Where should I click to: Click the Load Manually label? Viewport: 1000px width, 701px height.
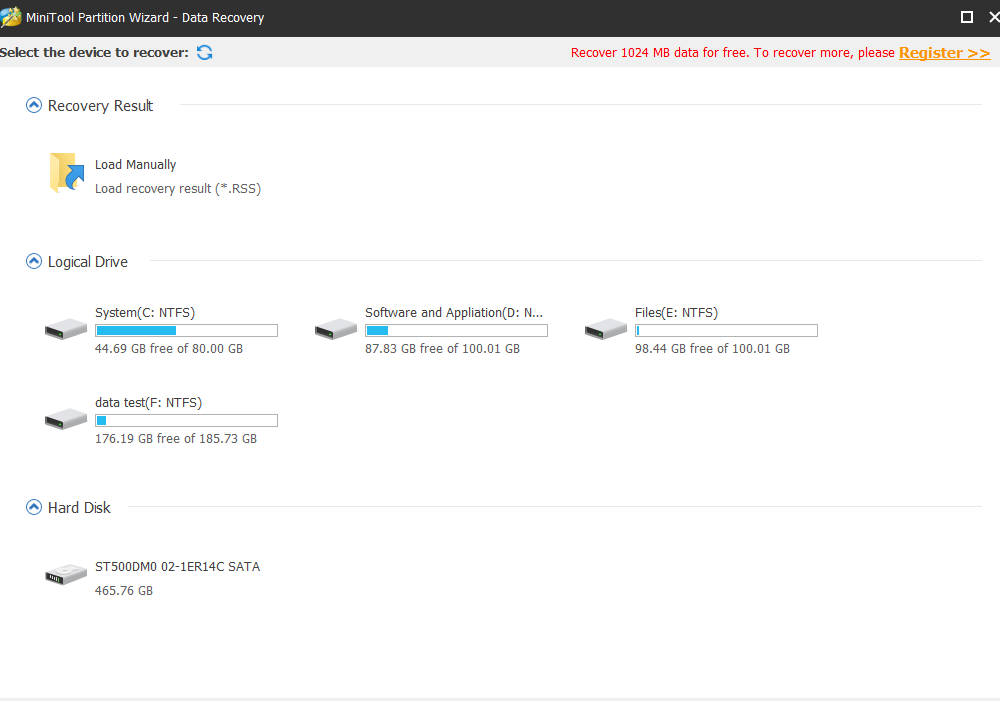point(135,165)
